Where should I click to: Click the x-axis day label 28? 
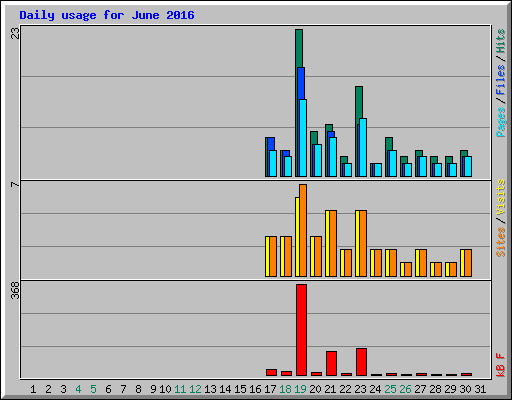point(435,389)
